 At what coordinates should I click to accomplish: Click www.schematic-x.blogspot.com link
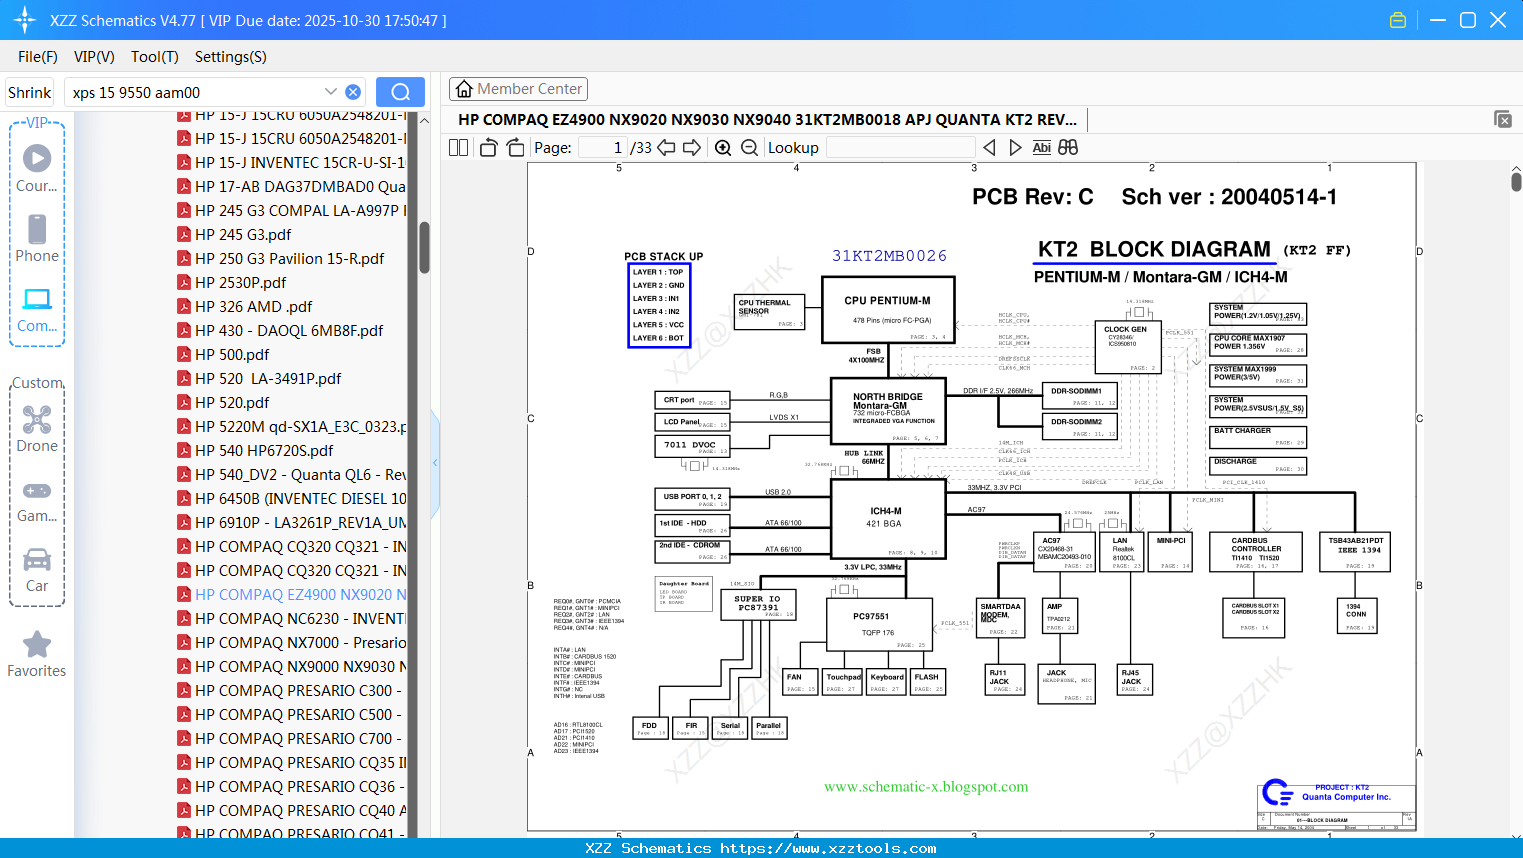pyautogui.click(x=926, y=787)
